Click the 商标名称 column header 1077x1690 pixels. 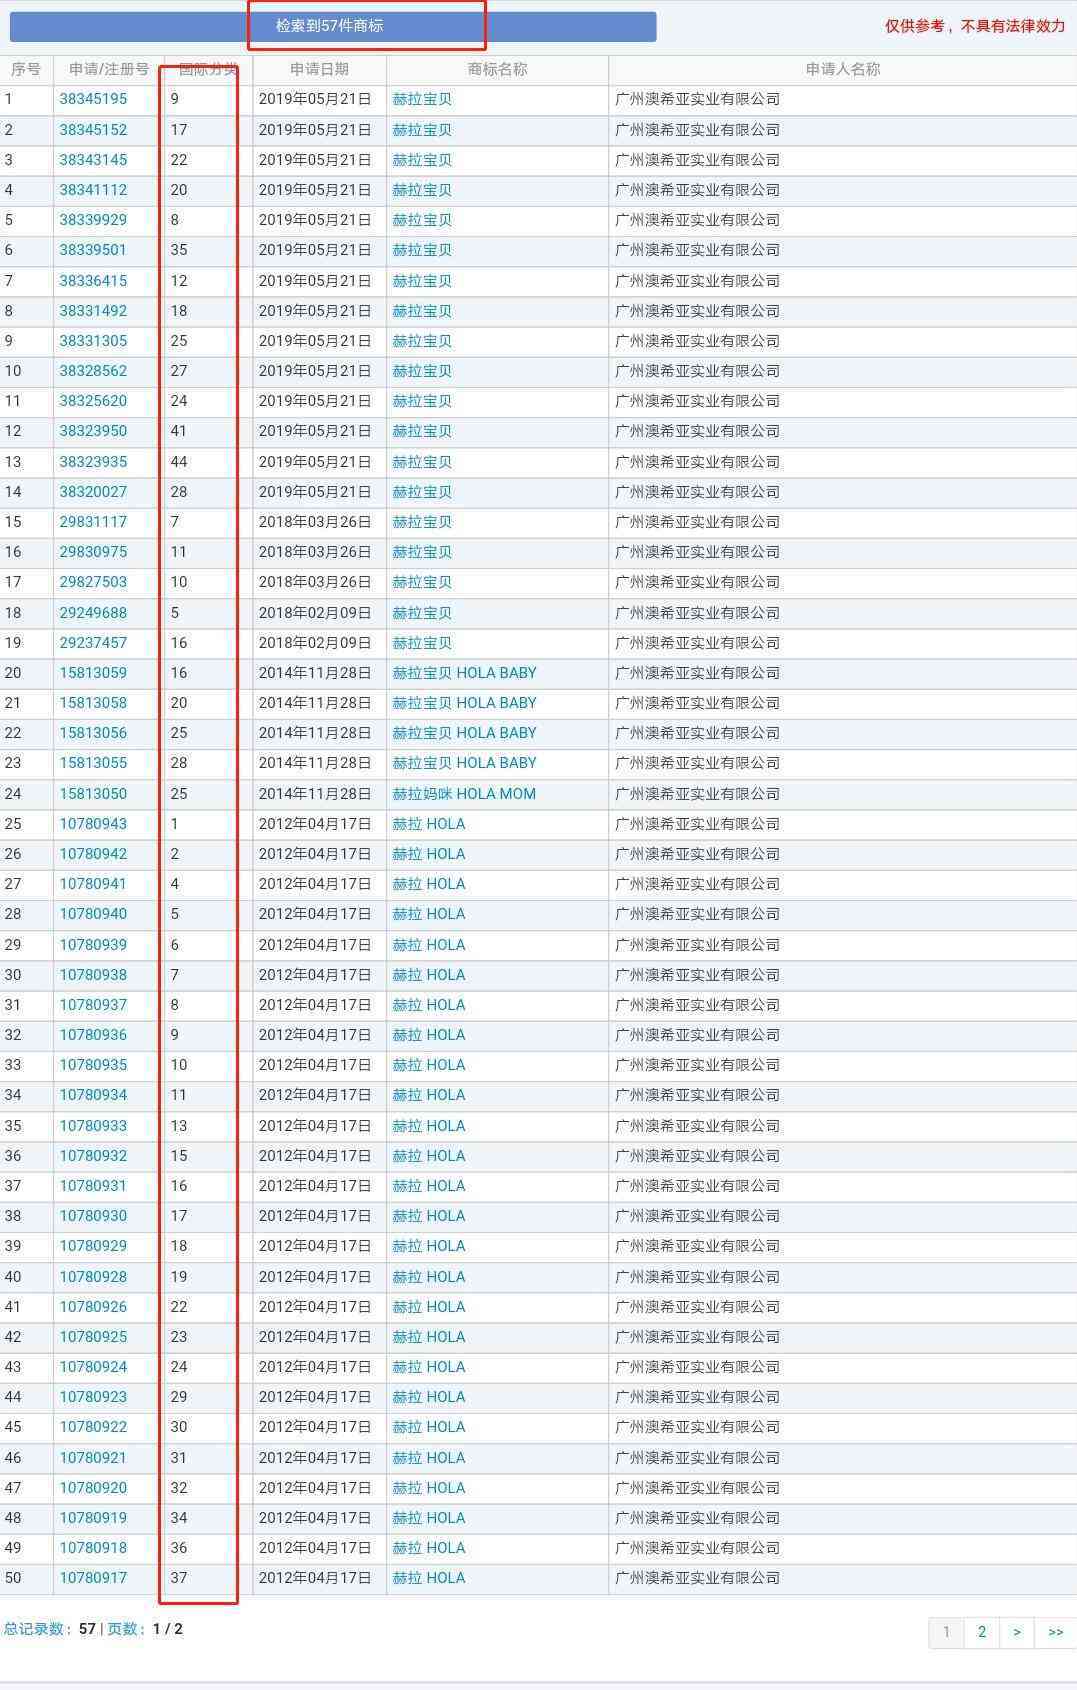pyautogui.click(x=497, y=69)
